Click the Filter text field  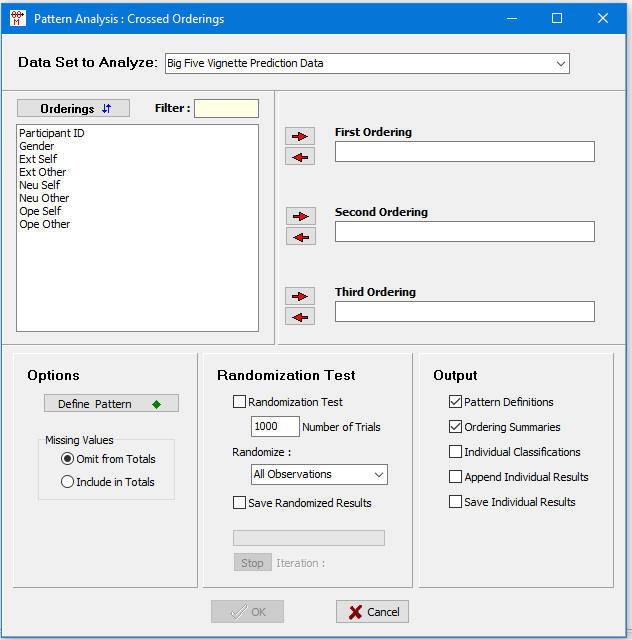click(226, 108)
